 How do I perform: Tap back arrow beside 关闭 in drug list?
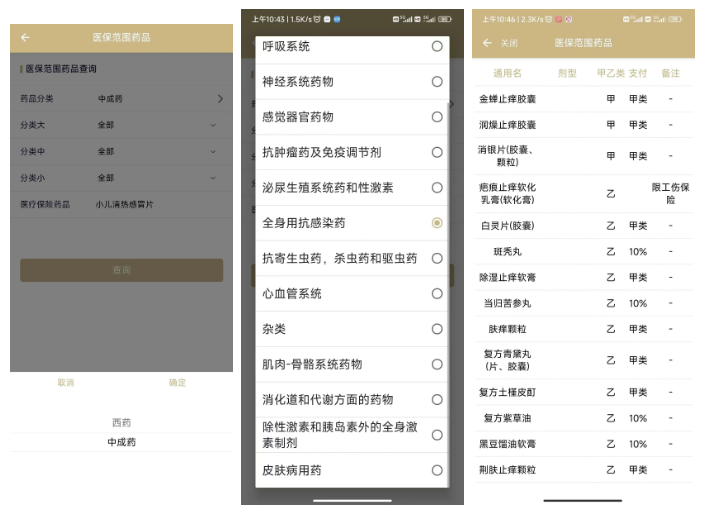pyautogui.click(x=487, y=43)
